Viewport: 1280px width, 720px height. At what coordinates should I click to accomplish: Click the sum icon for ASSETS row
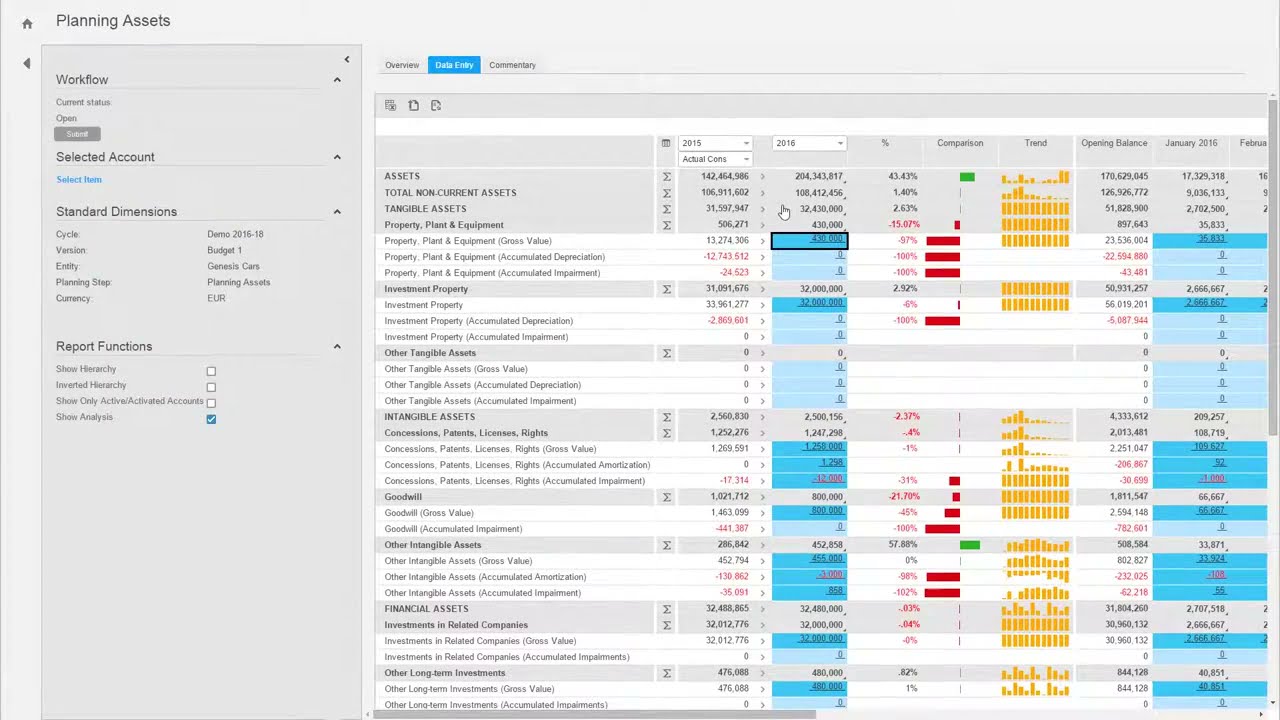point(667,177)
